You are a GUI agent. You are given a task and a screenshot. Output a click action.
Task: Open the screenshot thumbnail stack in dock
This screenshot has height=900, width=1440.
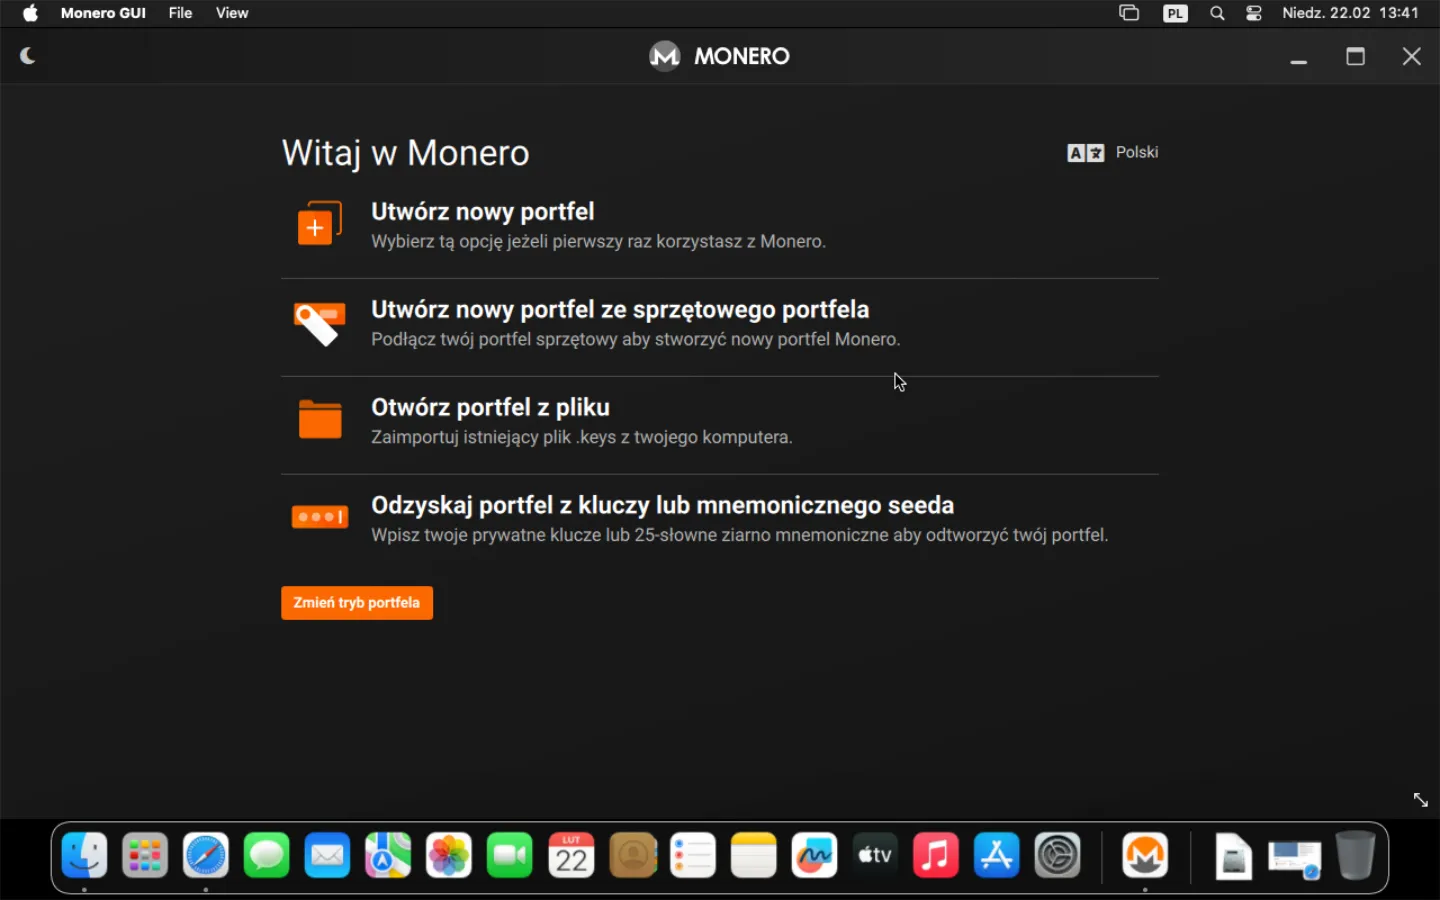1295,859
